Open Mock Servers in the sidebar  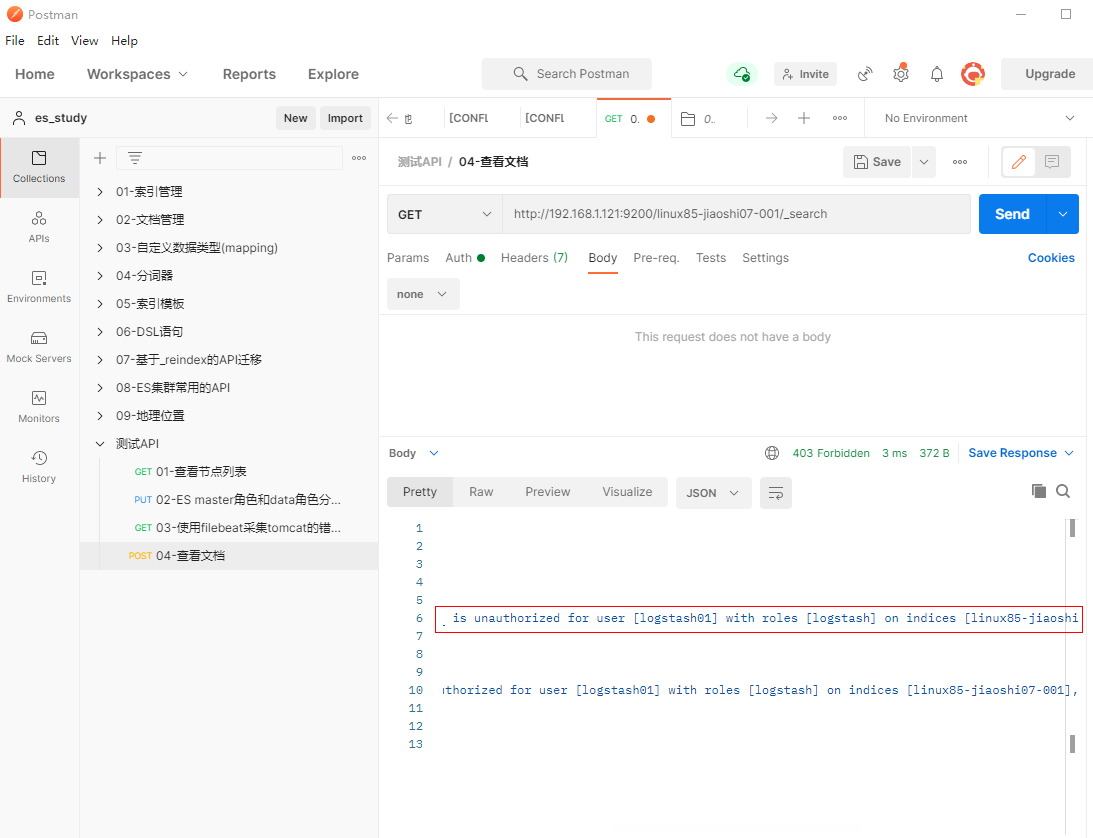[x=39, y=346]
